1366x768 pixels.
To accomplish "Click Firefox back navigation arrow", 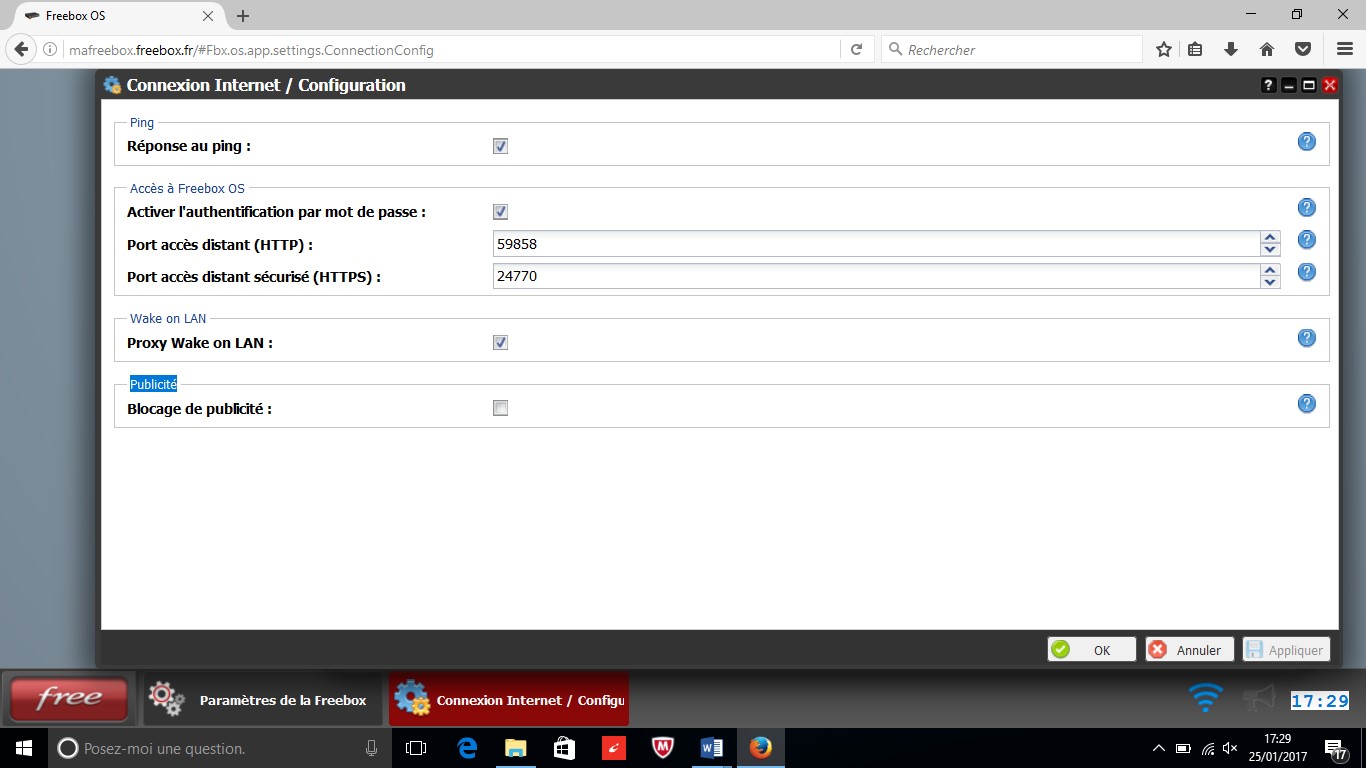I will coord(21,49).
